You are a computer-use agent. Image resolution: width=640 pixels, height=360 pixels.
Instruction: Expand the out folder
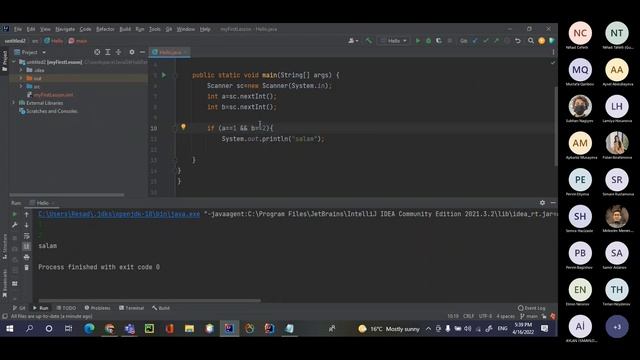click(21, 78)
